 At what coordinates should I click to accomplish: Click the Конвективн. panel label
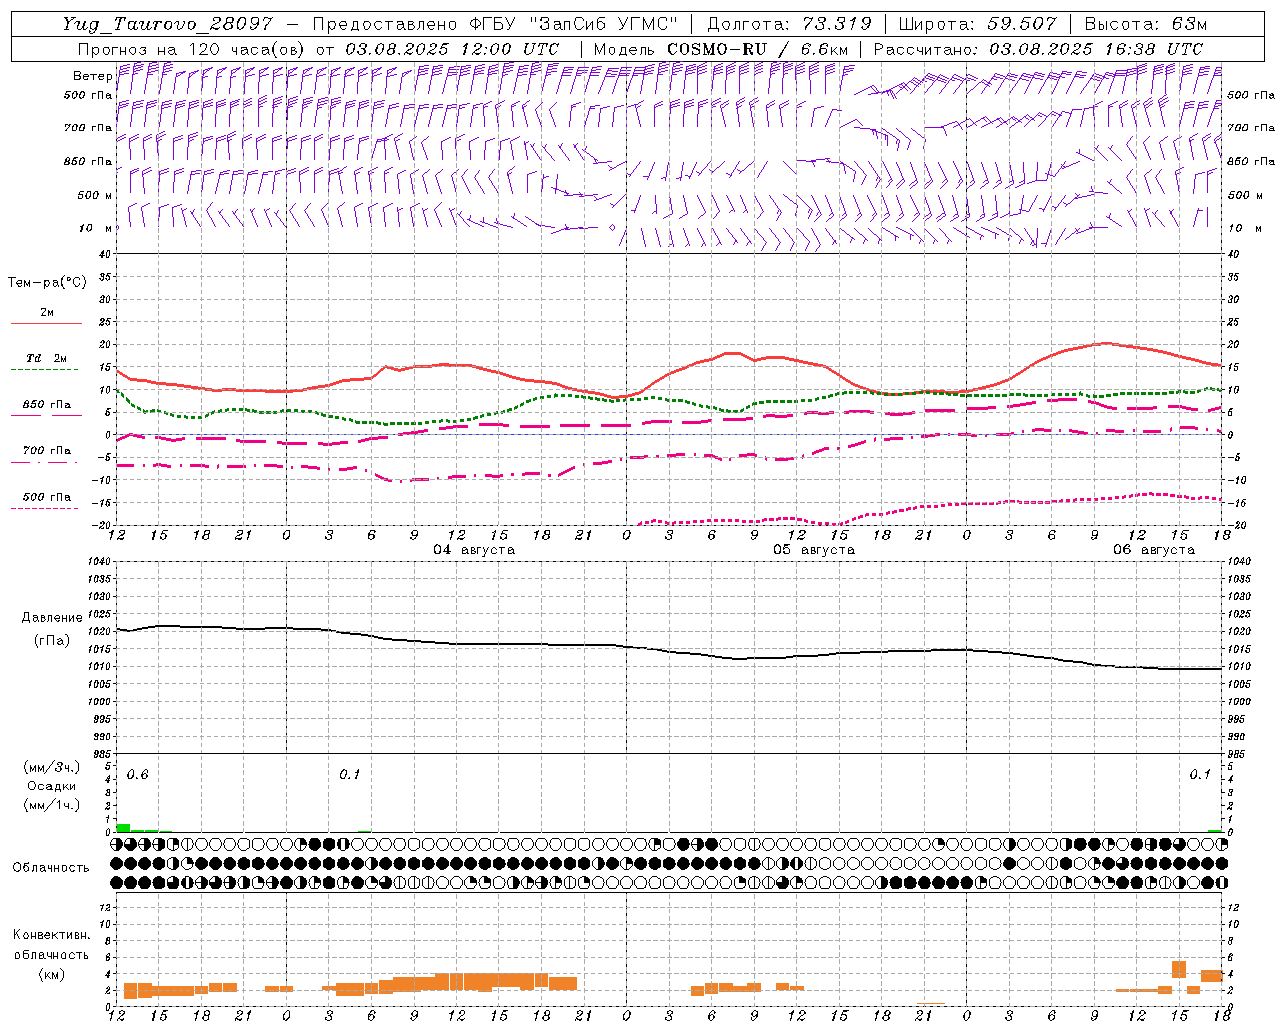[x=51, y=935]
